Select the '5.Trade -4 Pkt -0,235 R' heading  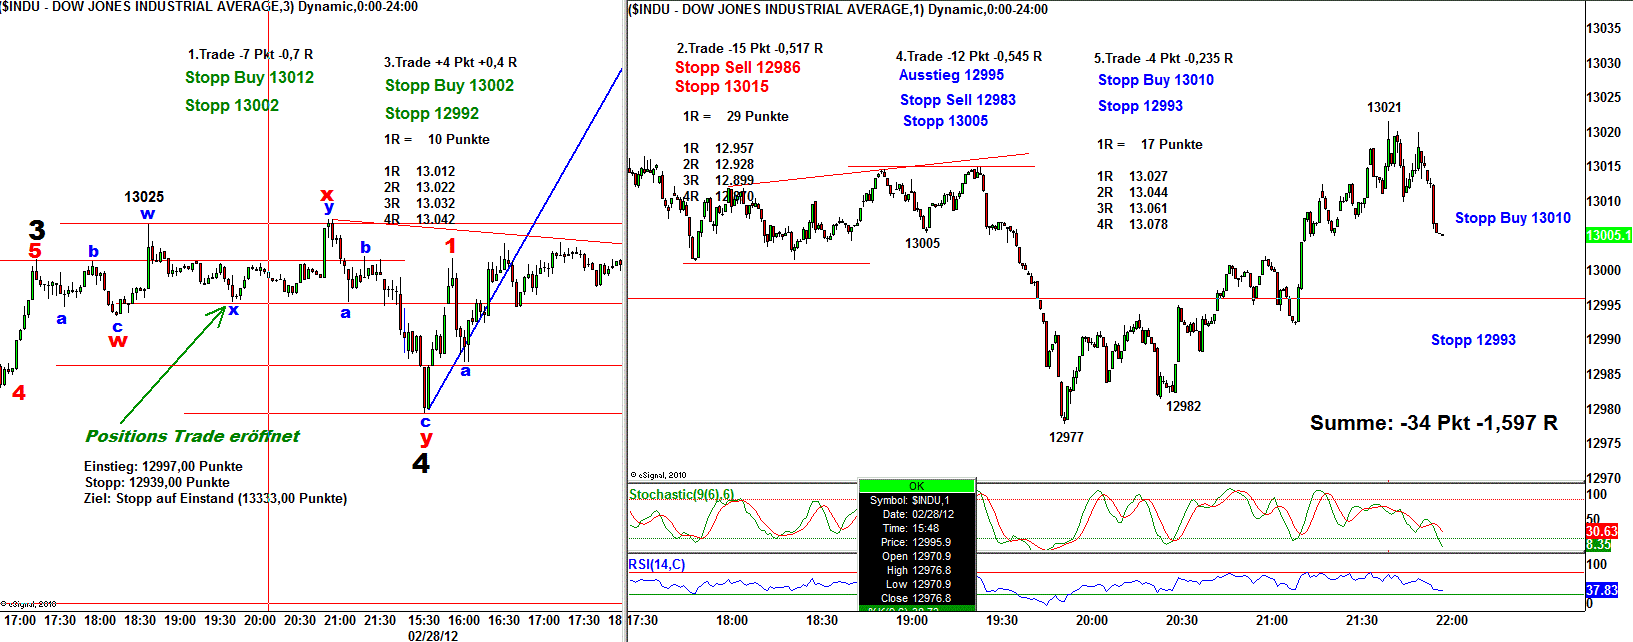[1163, 58]
